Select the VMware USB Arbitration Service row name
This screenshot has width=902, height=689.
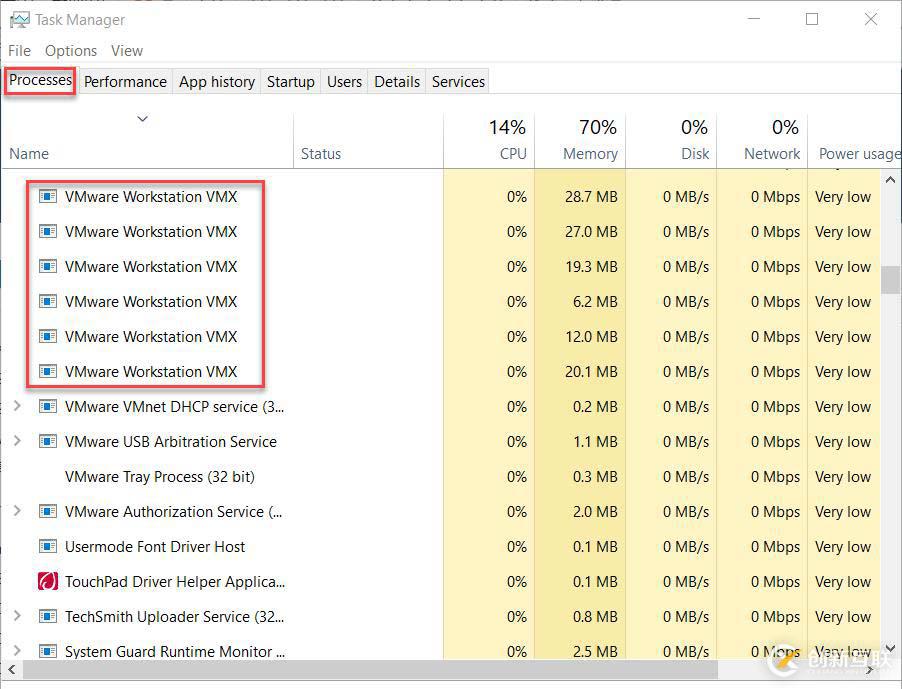[171, 442]
